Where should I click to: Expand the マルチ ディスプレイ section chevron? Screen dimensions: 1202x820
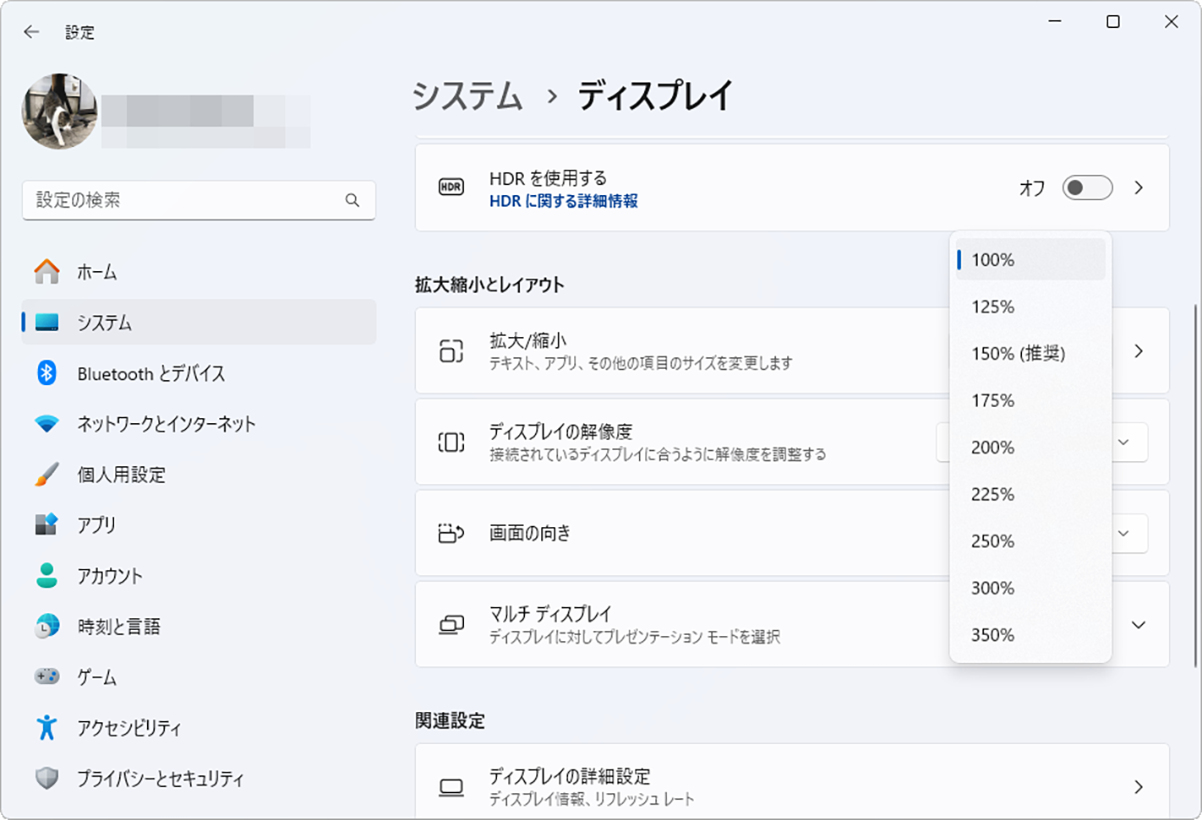pos(1138,625)
